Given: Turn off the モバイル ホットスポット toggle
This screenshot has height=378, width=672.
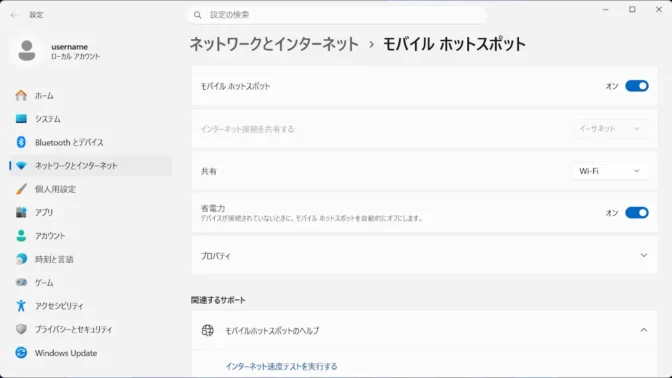Looking at the screenshot, I should click(636, 86).
